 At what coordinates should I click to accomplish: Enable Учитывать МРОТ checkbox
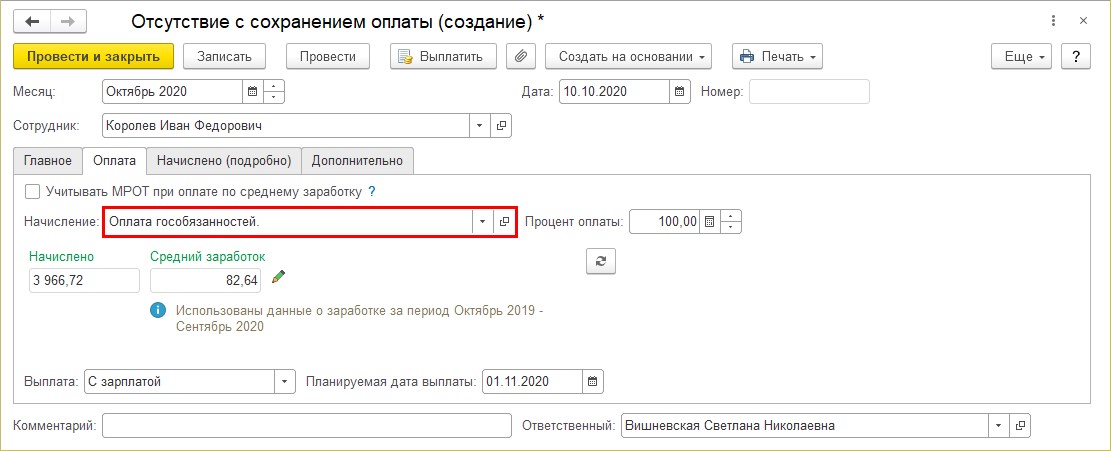[32, 191]
